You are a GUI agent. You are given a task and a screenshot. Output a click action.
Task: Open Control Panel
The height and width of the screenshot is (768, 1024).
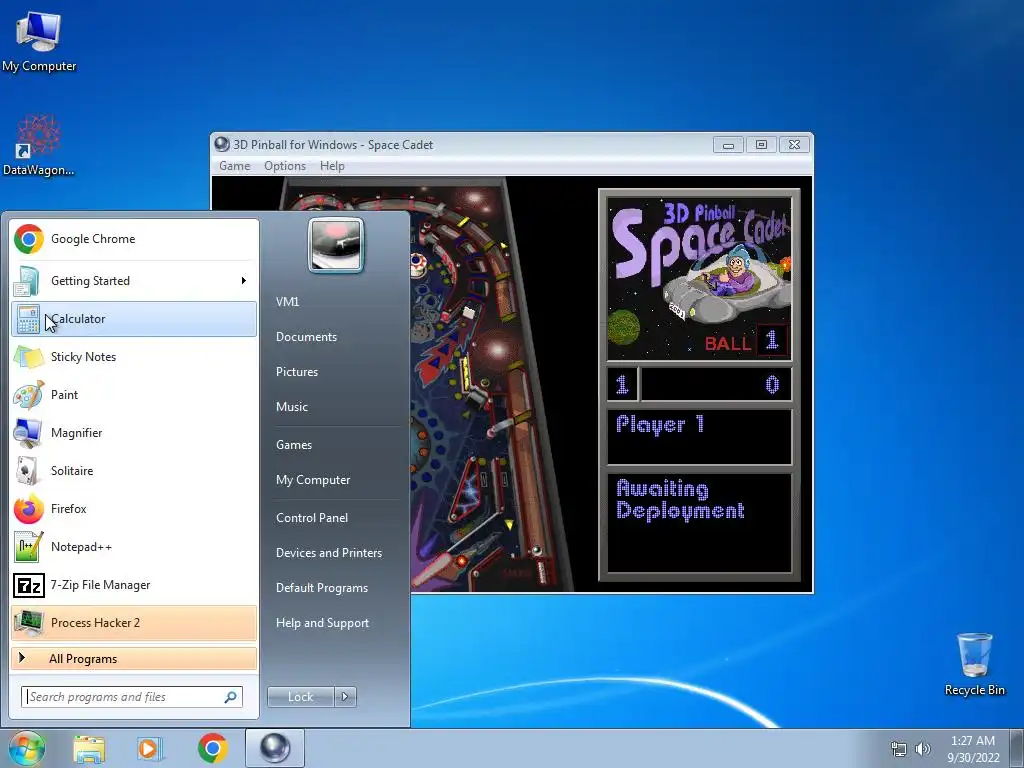coord(312,518)
